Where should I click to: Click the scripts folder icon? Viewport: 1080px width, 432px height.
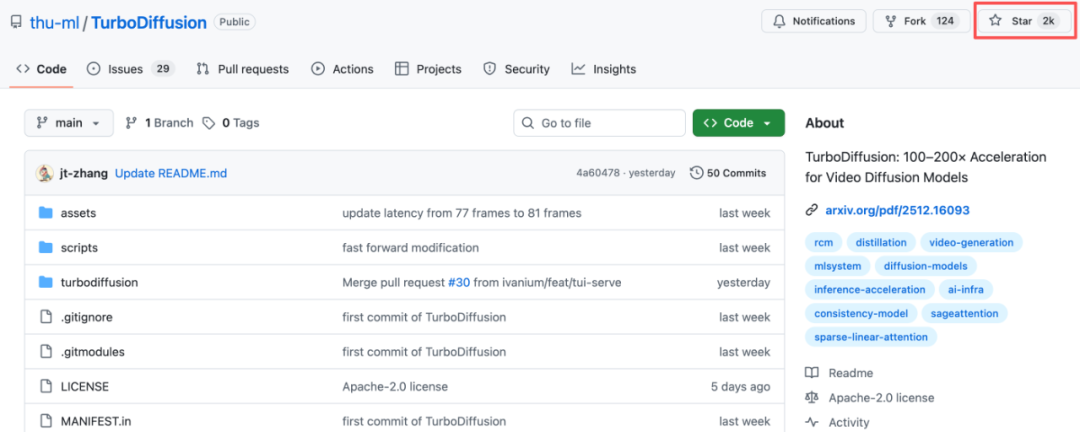[x=45, y=248]
